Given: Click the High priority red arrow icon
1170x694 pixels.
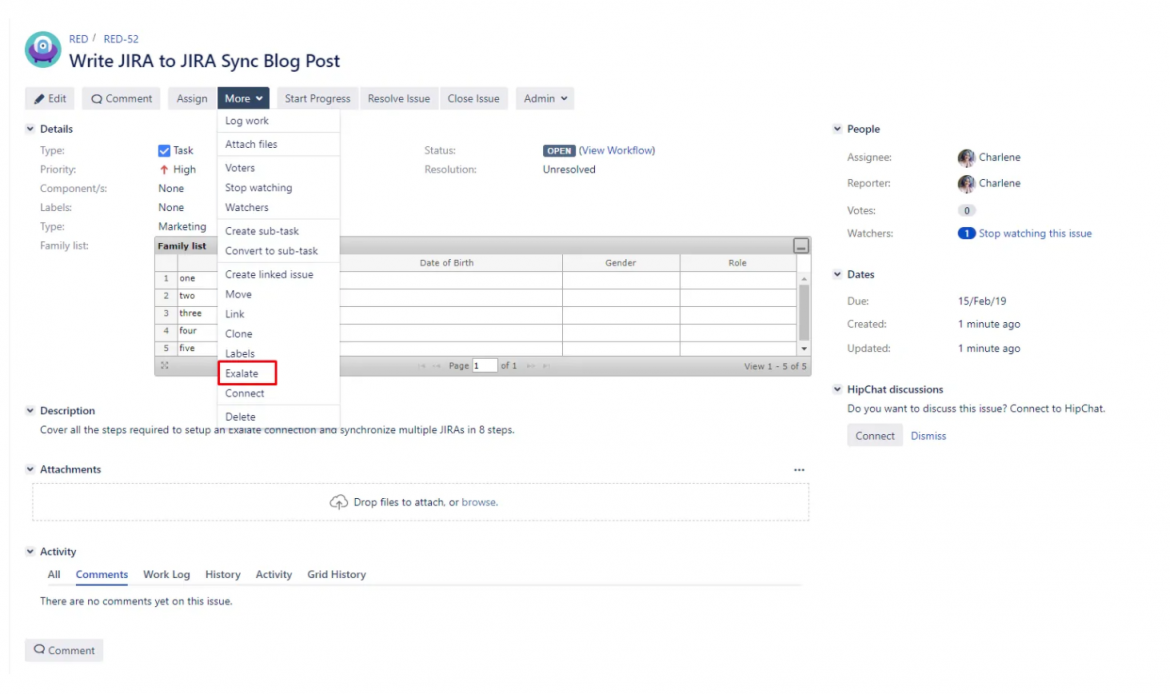Looking at the screenshot, I should [x=164, y=169].
